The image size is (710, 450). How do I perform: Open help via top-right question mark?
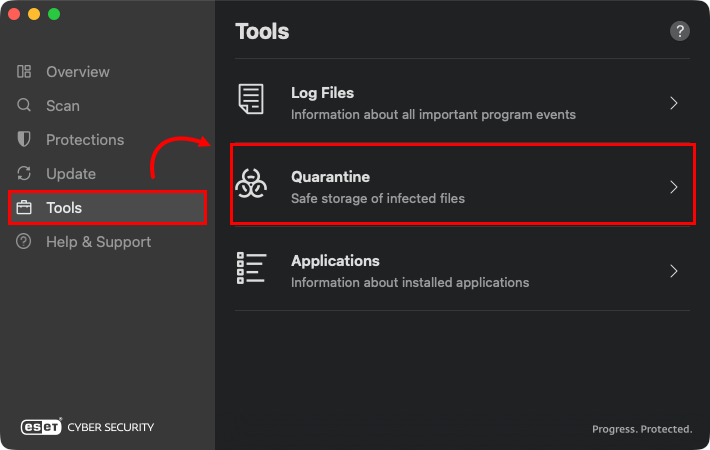click(x=680, y=31)
